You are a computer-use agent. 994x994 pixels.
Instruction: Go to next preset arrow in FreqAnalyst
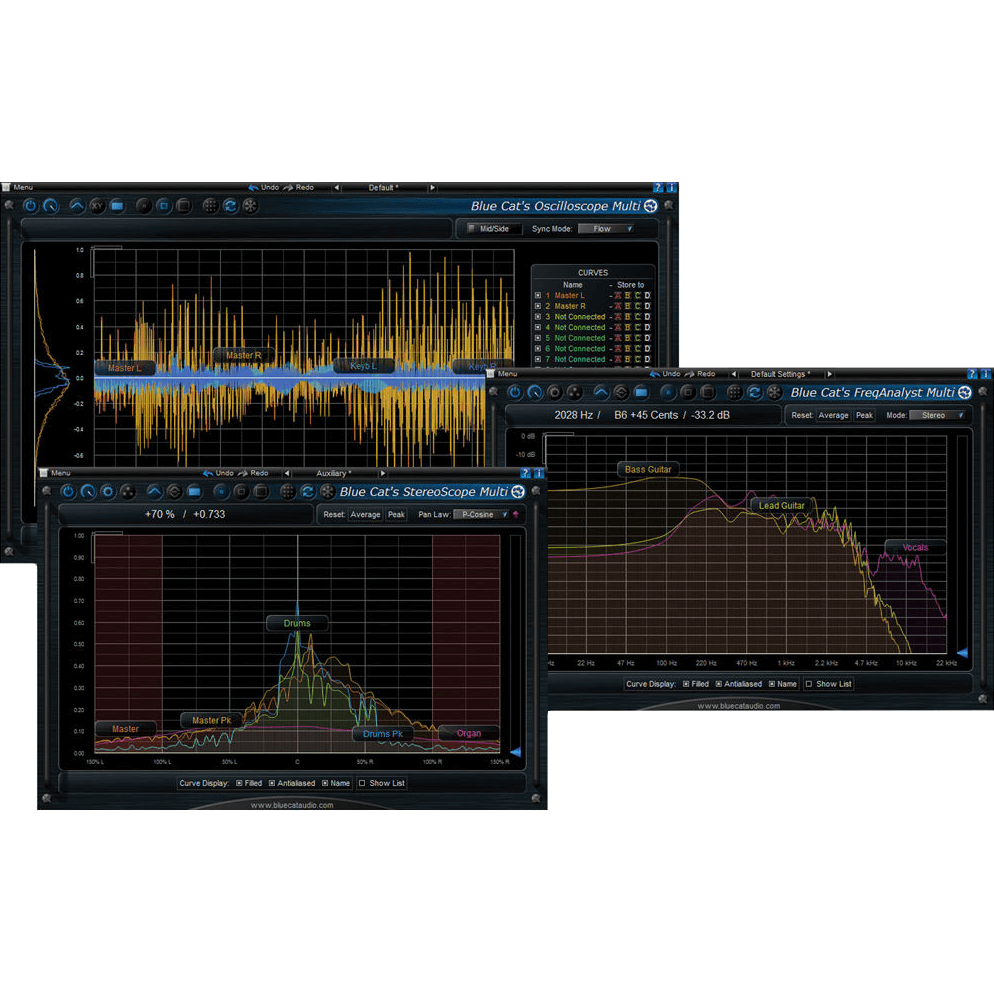coord(829,374)
